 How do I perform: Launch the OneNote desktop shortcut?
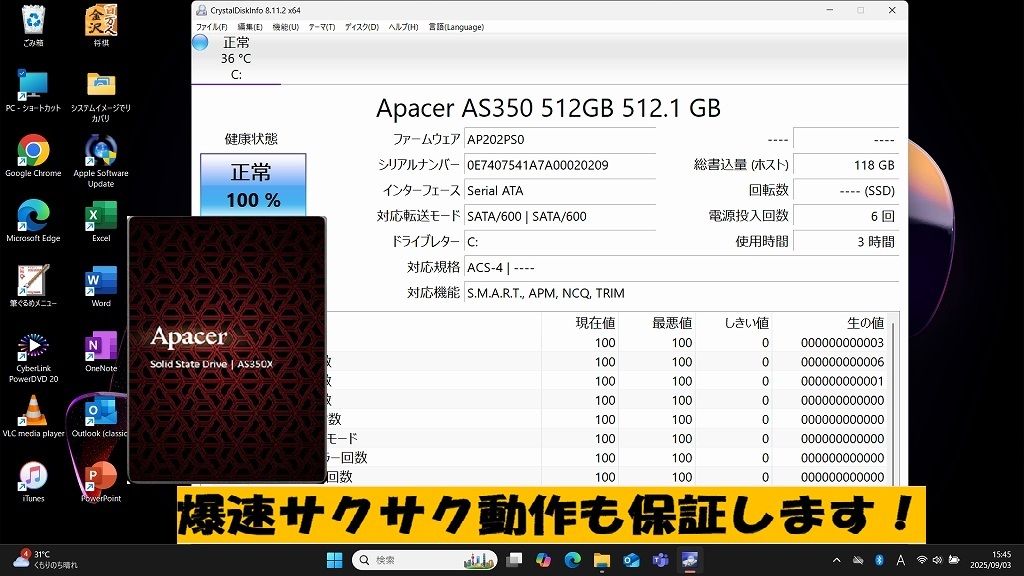pyautogui.click(x=101, y=351)
